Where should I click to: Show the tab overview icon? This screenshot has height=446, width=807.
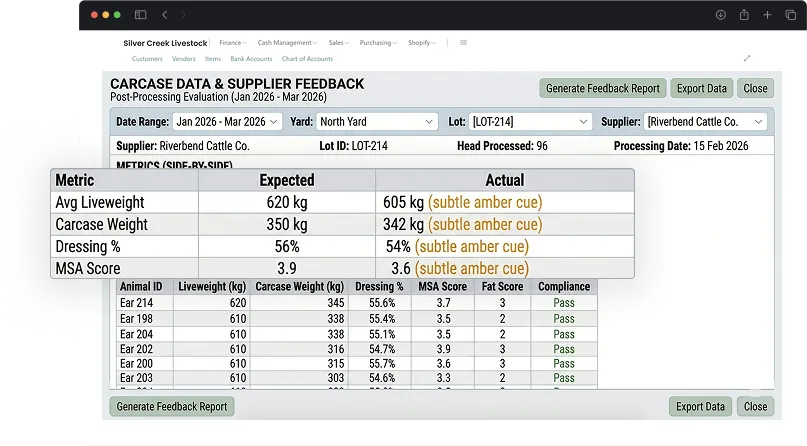coord(791,15)
